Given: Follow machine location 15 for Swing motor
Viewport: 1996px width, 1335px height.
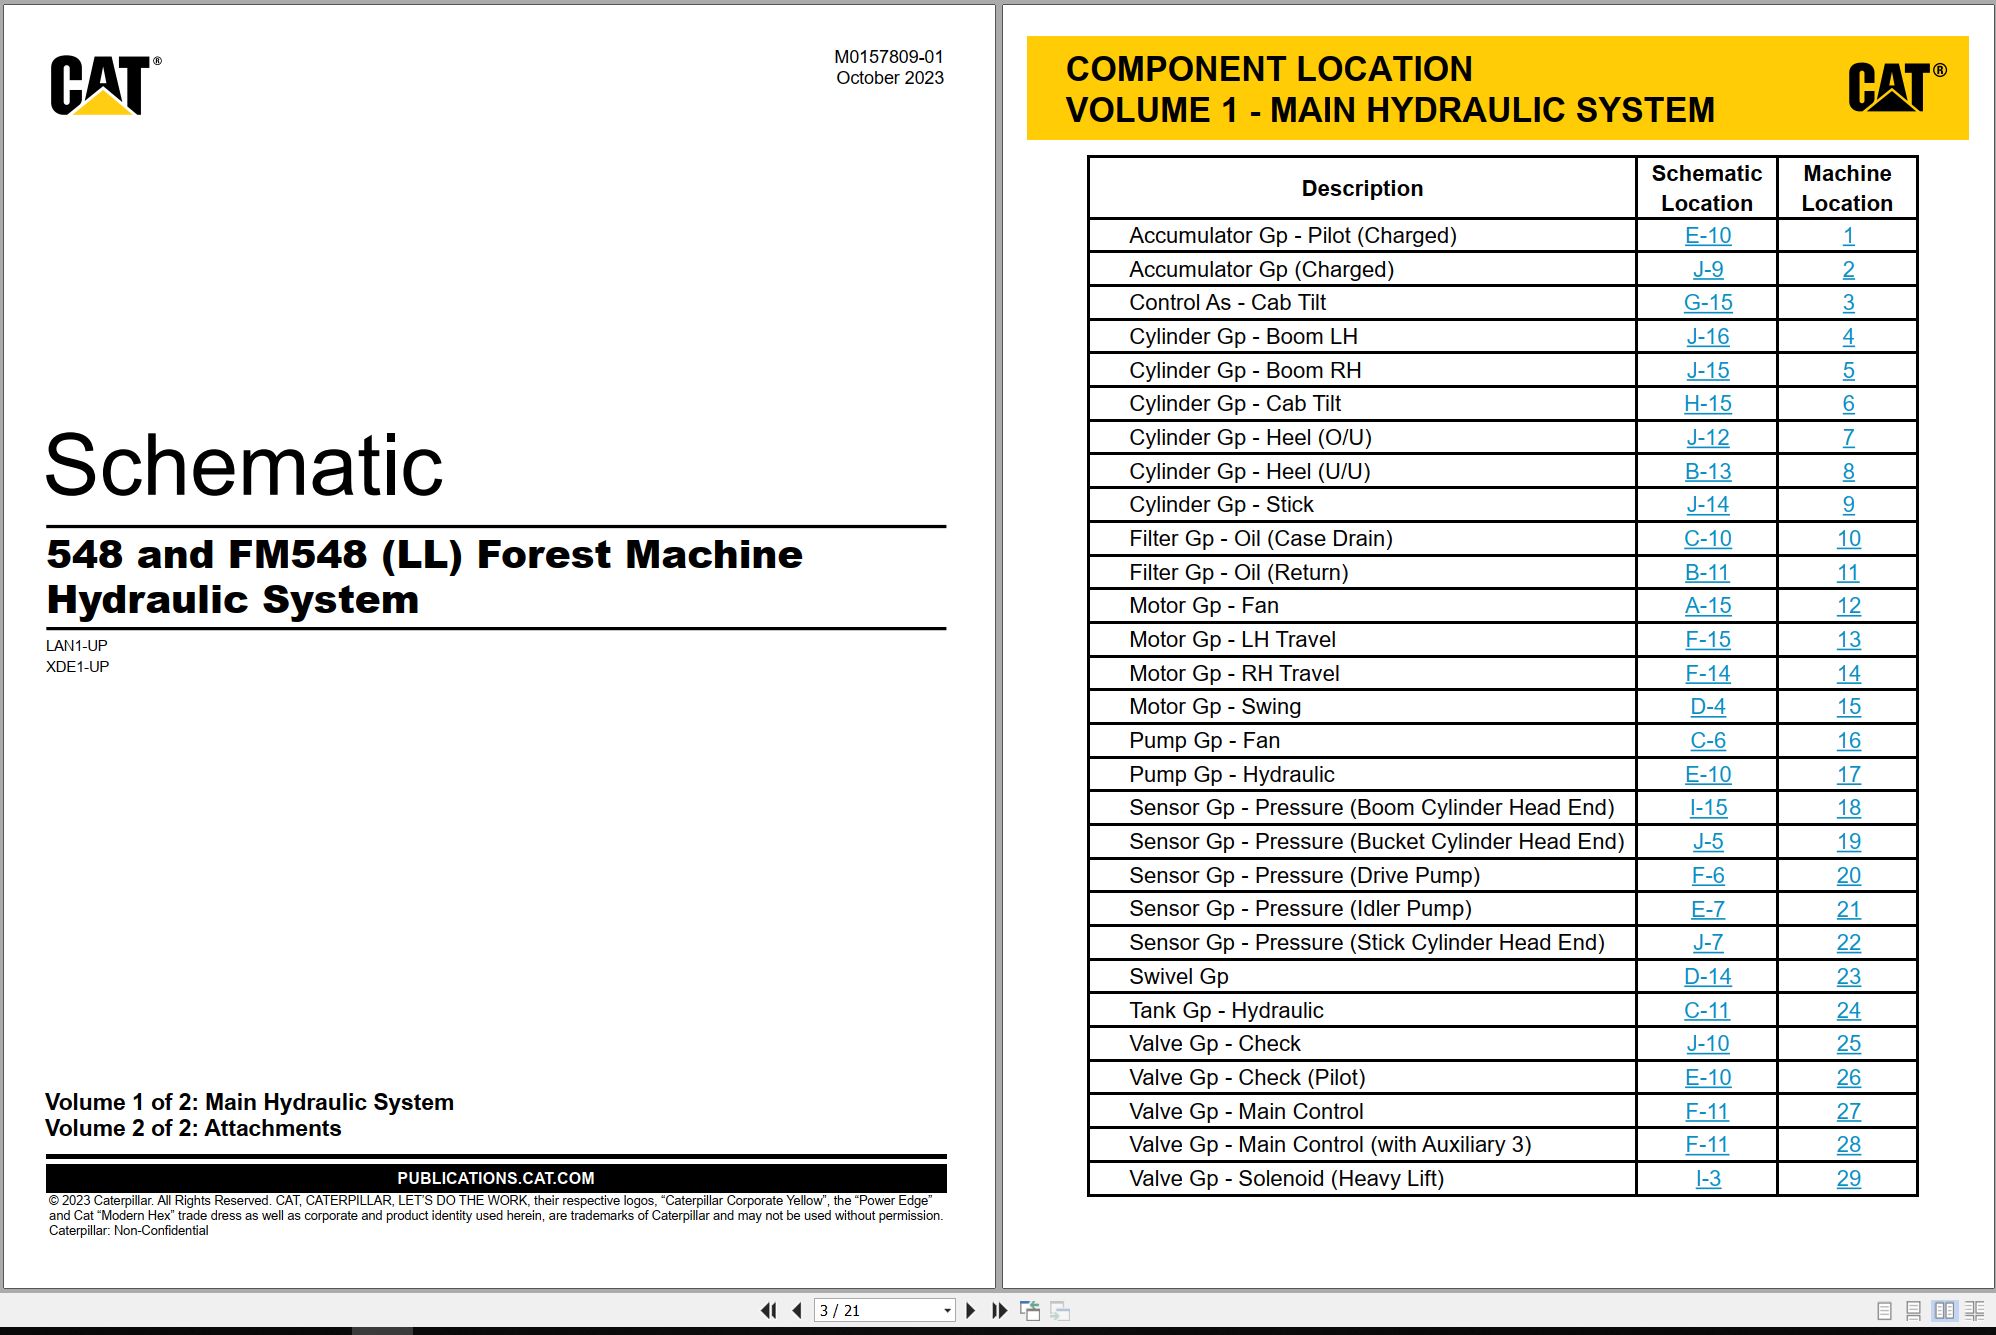Looking at the screenshot, I should 1848,707.
